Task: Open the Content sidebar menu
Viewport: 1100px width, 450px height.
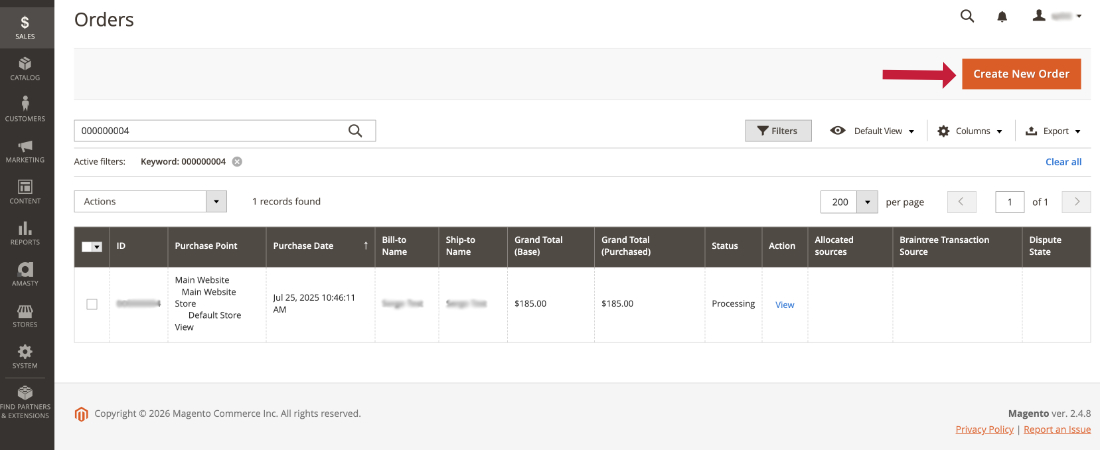Action: point(25,192)
